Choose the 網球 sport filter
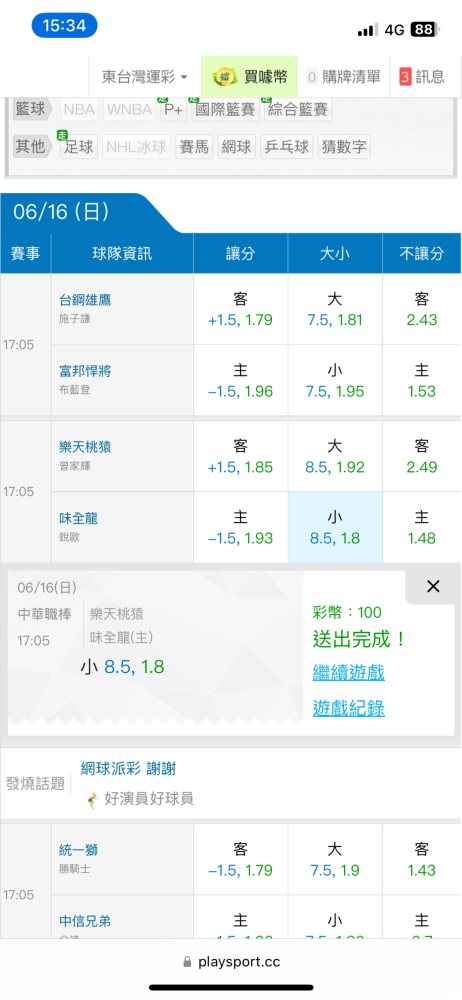 tap(237, 147)
